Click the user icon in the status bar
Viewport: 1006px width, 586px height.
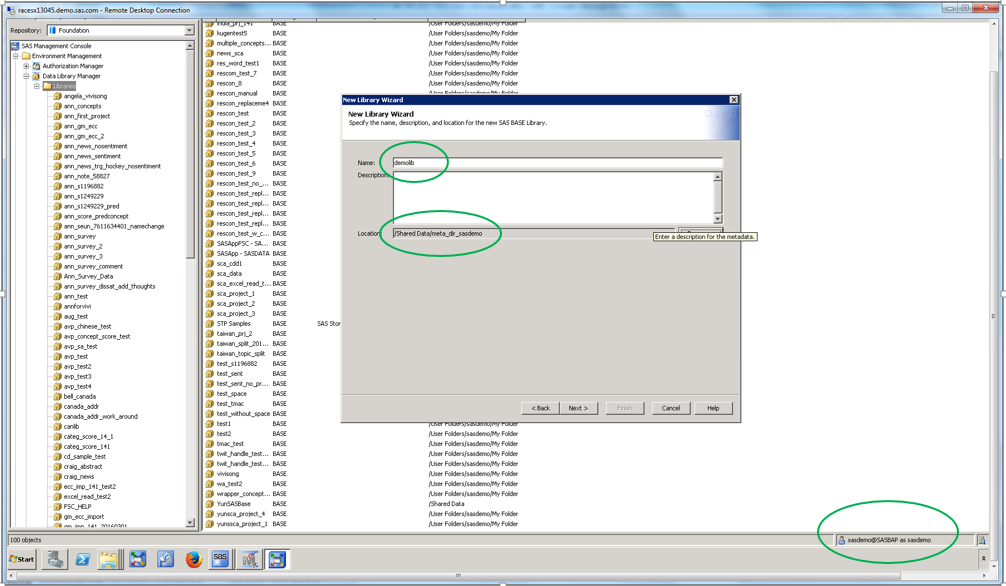tap(842, 540)
